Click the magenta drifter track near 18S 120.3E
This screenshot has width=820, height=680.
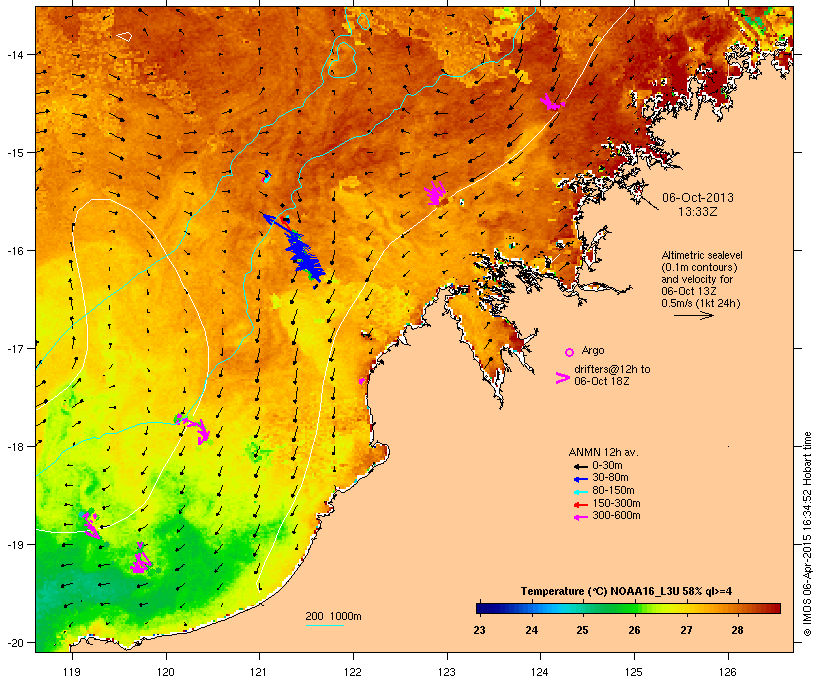pos(193,427)
